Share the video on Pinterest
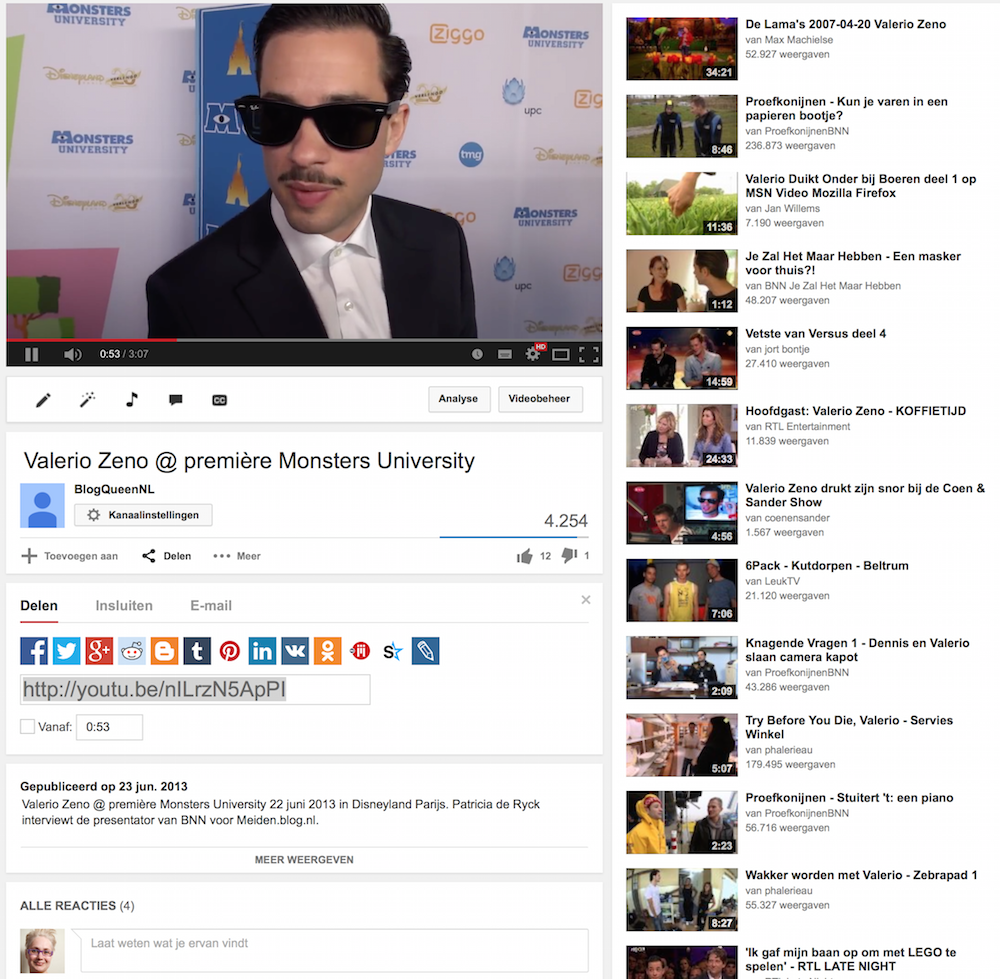 (230, 651)
